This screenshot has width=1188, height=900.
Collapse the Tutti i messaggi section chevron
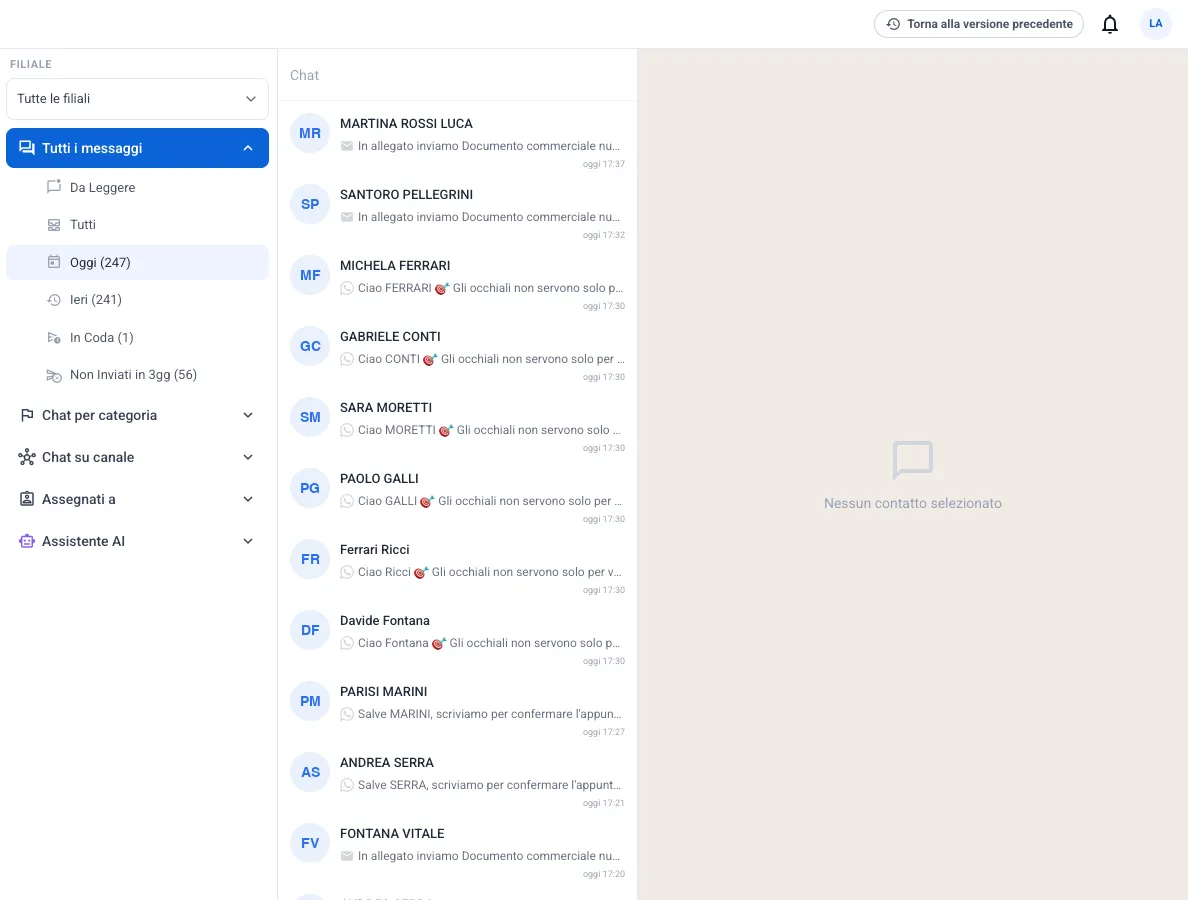pos(248,148)
